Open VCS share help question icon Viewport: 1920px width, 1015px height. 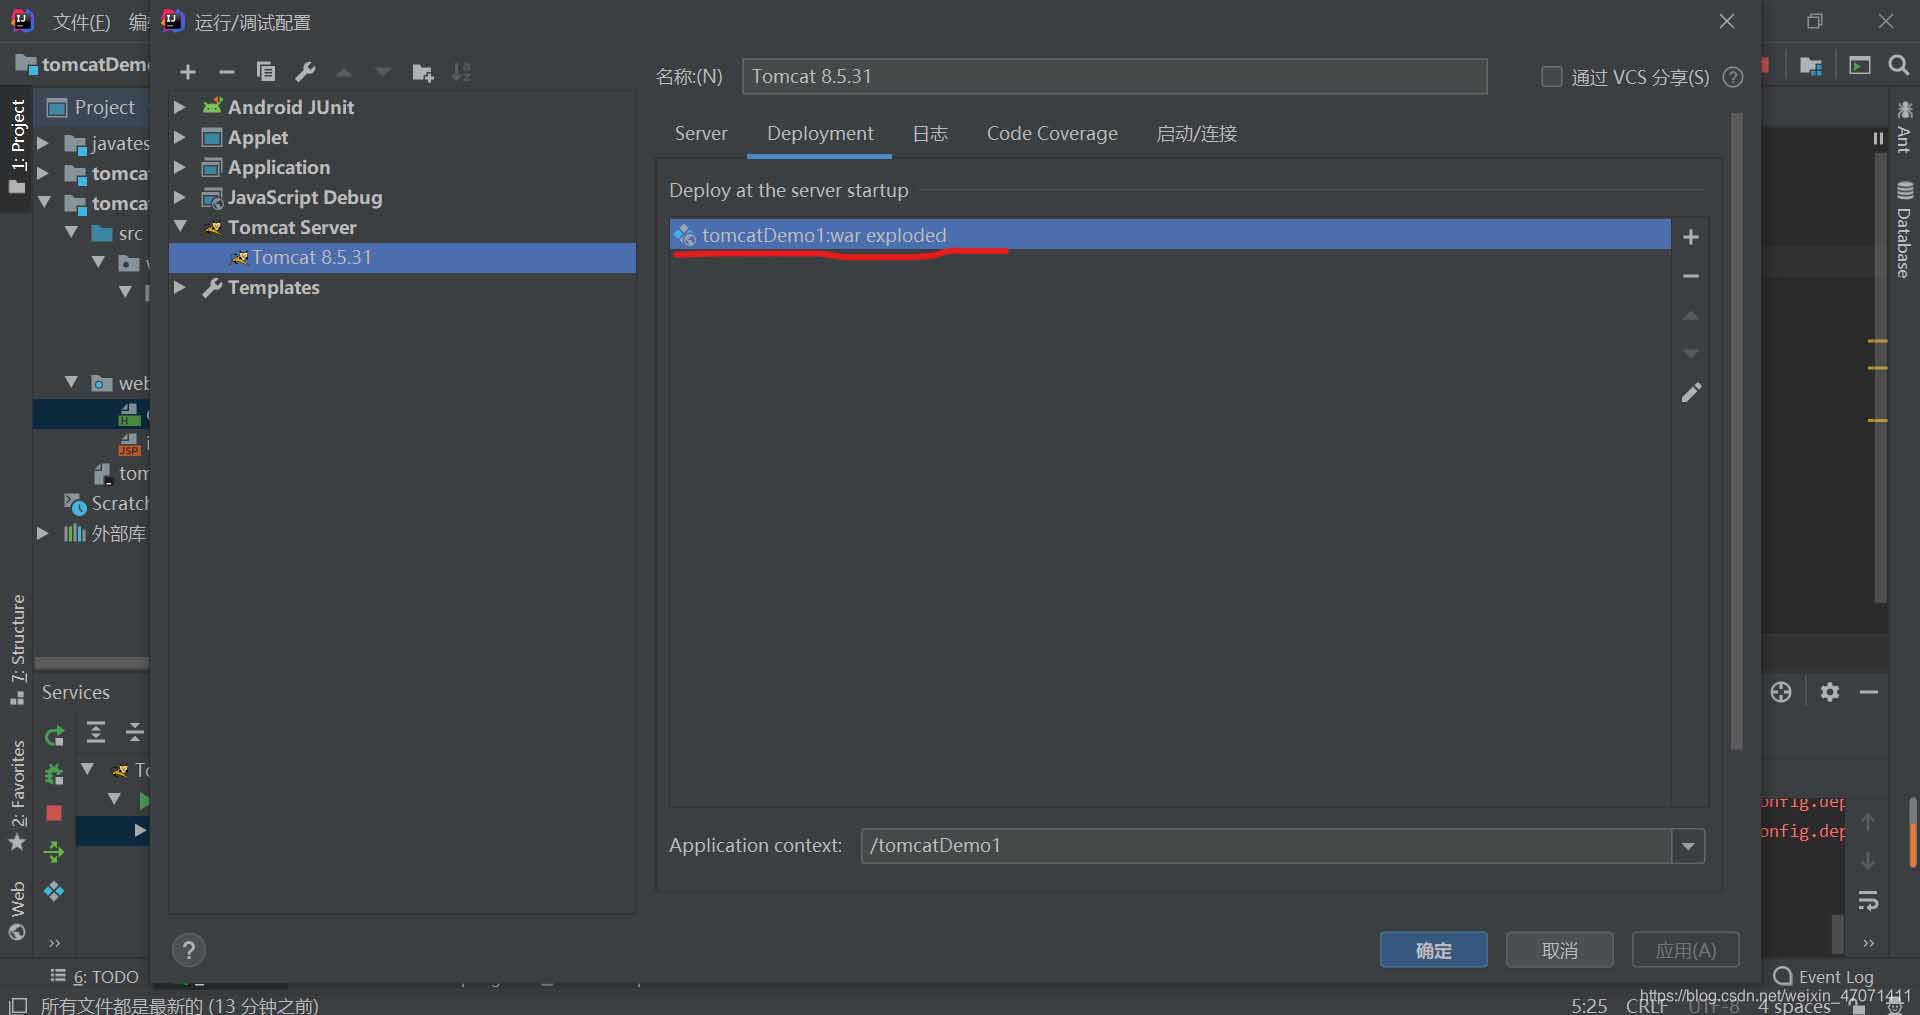click(1733, 77)
